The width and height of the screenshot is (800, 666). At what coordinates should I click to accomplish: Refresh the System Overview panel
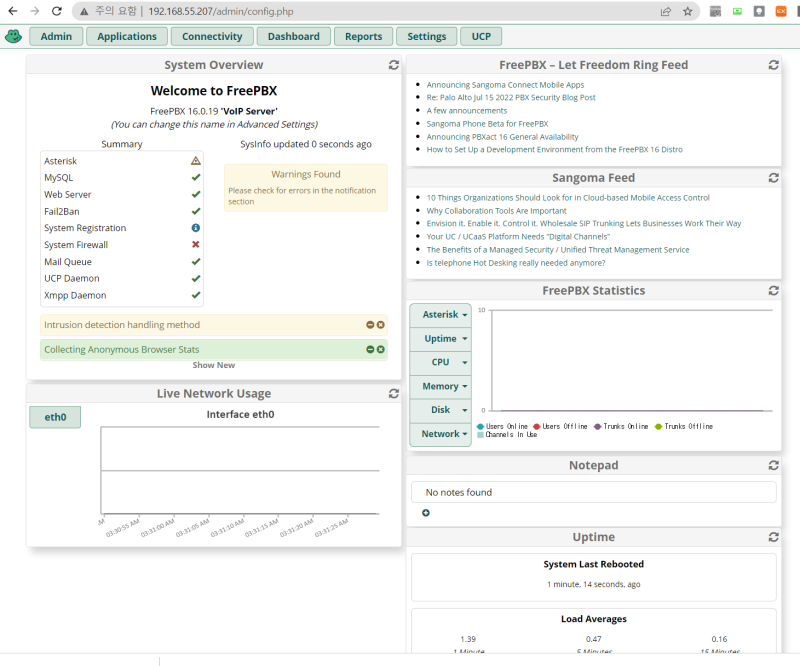[393, 65]
